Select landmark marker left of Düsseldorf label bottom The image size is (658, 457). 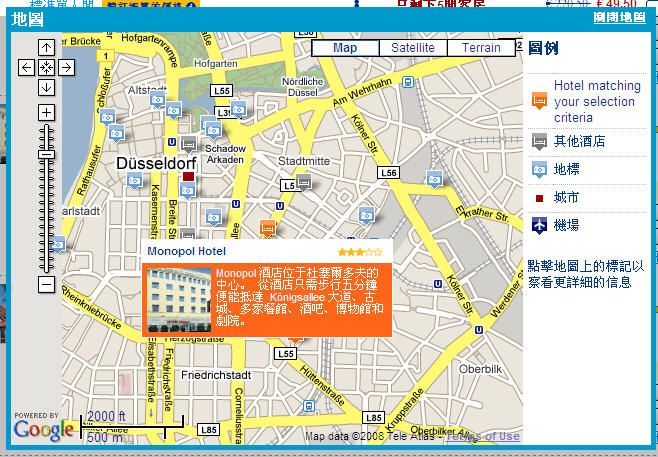point(134,180)
